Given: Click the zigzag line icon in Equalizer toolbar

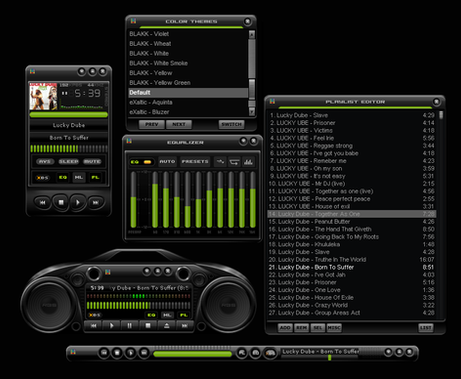Looking at the screenshot, I should coord(220,162).
